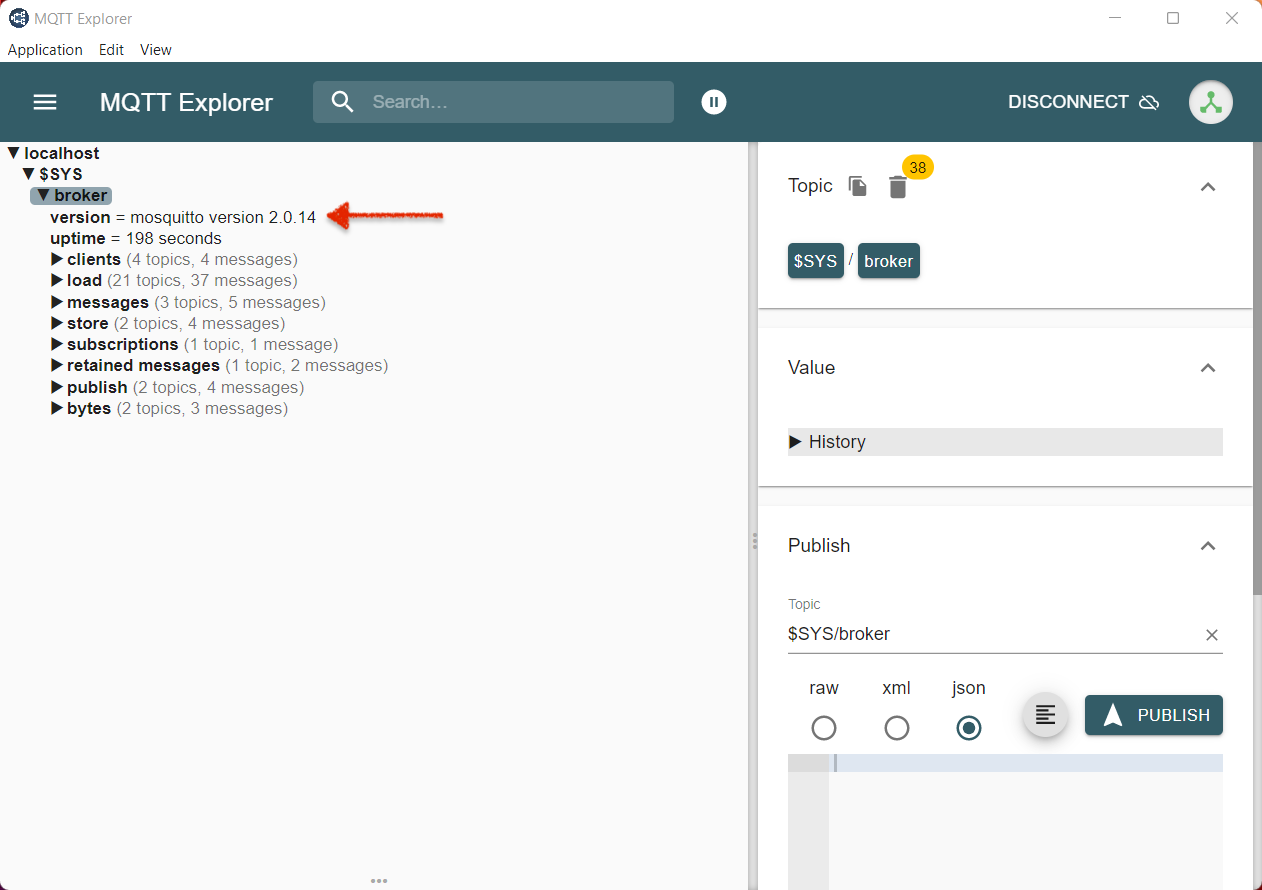This screenshot has width=1262, height=890.
Task: Collapse the $SYS tree node
Action: coord(29,174)
